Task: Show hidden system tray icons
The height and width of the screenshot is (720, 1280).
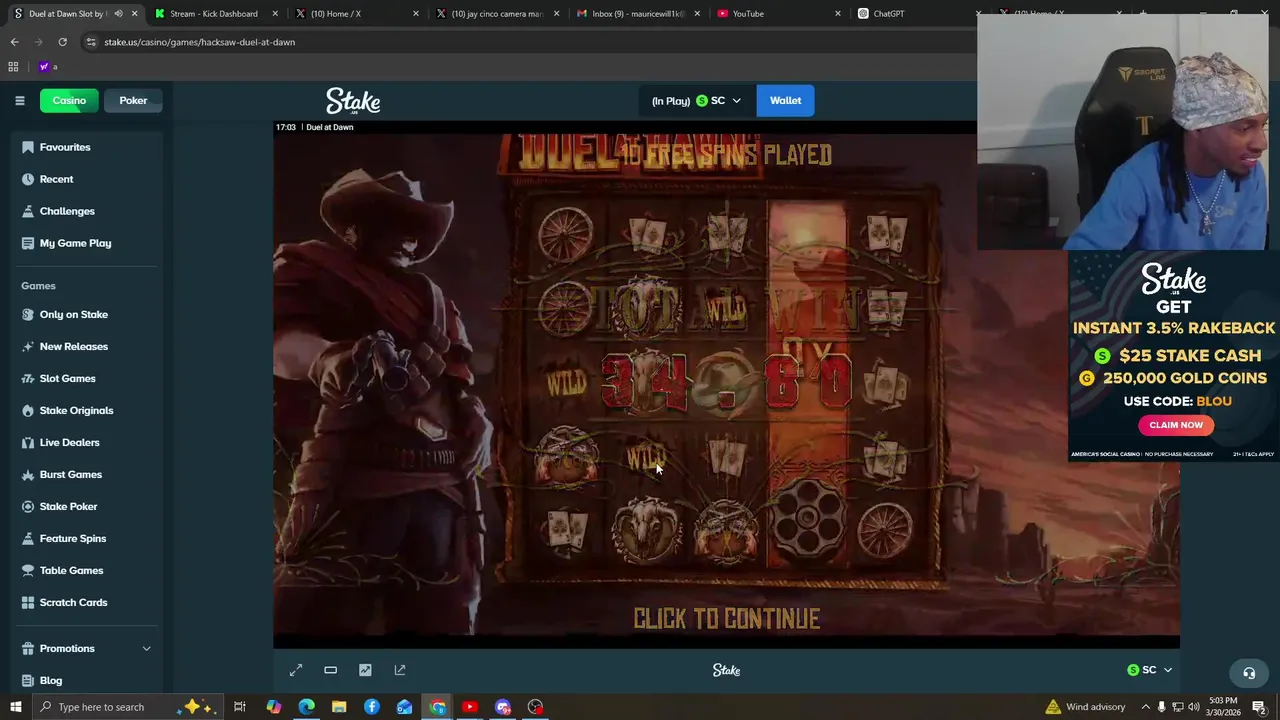Action: pyautogui.click(x=1145, y=707)
